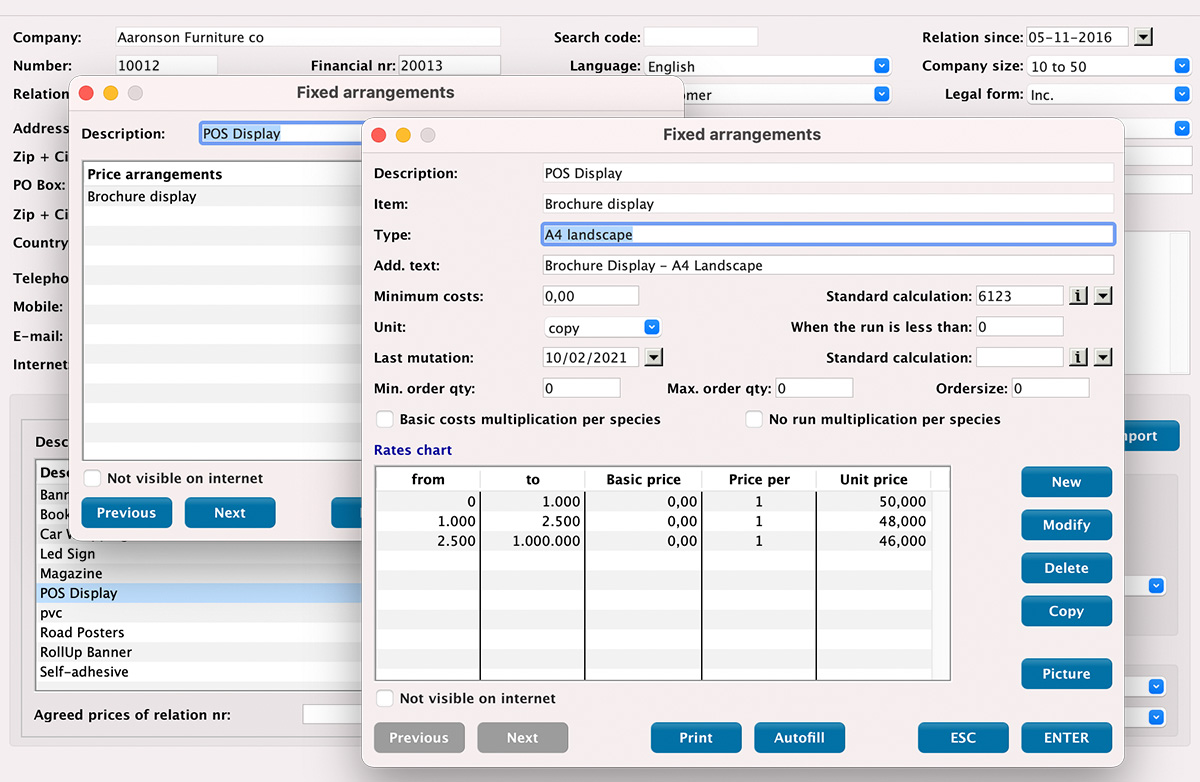Enable Basic costs multiplication per species
This screenshot has width=1200, height=782.
[384, 419]
